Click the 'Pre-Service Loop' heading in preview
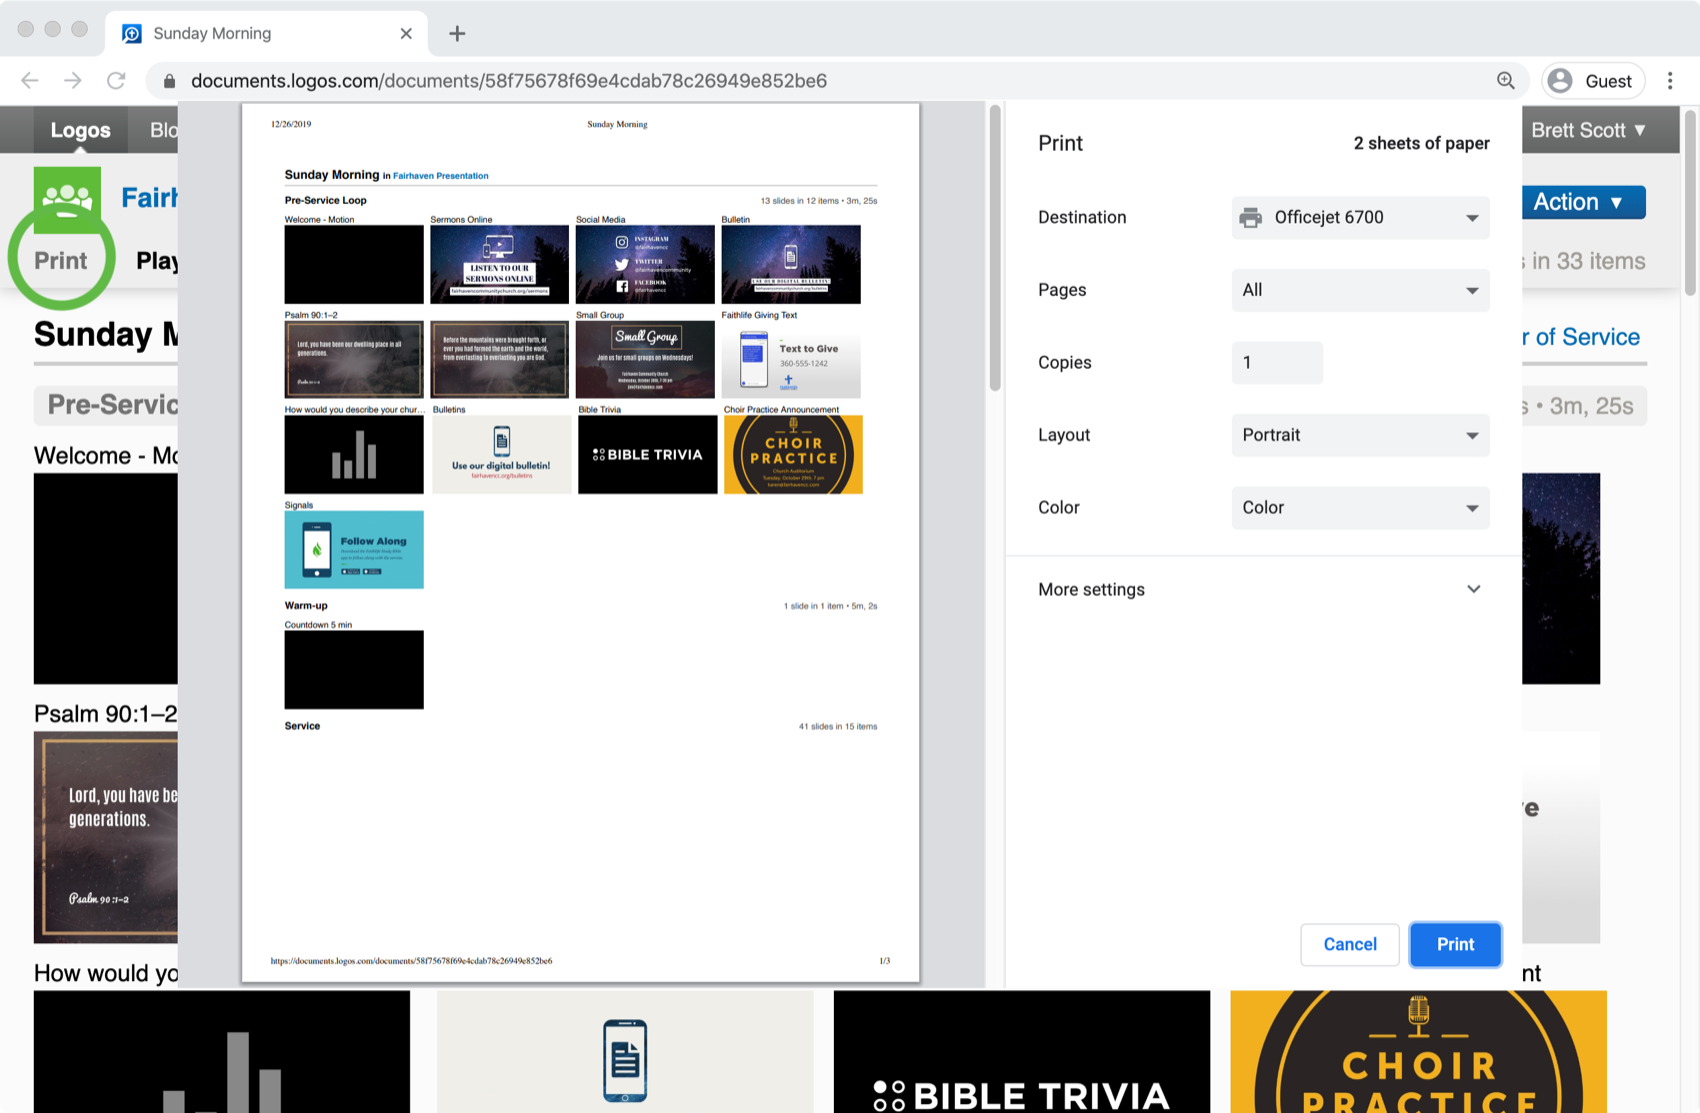This screenshot has height=1113, width=1700. [325, 200]
